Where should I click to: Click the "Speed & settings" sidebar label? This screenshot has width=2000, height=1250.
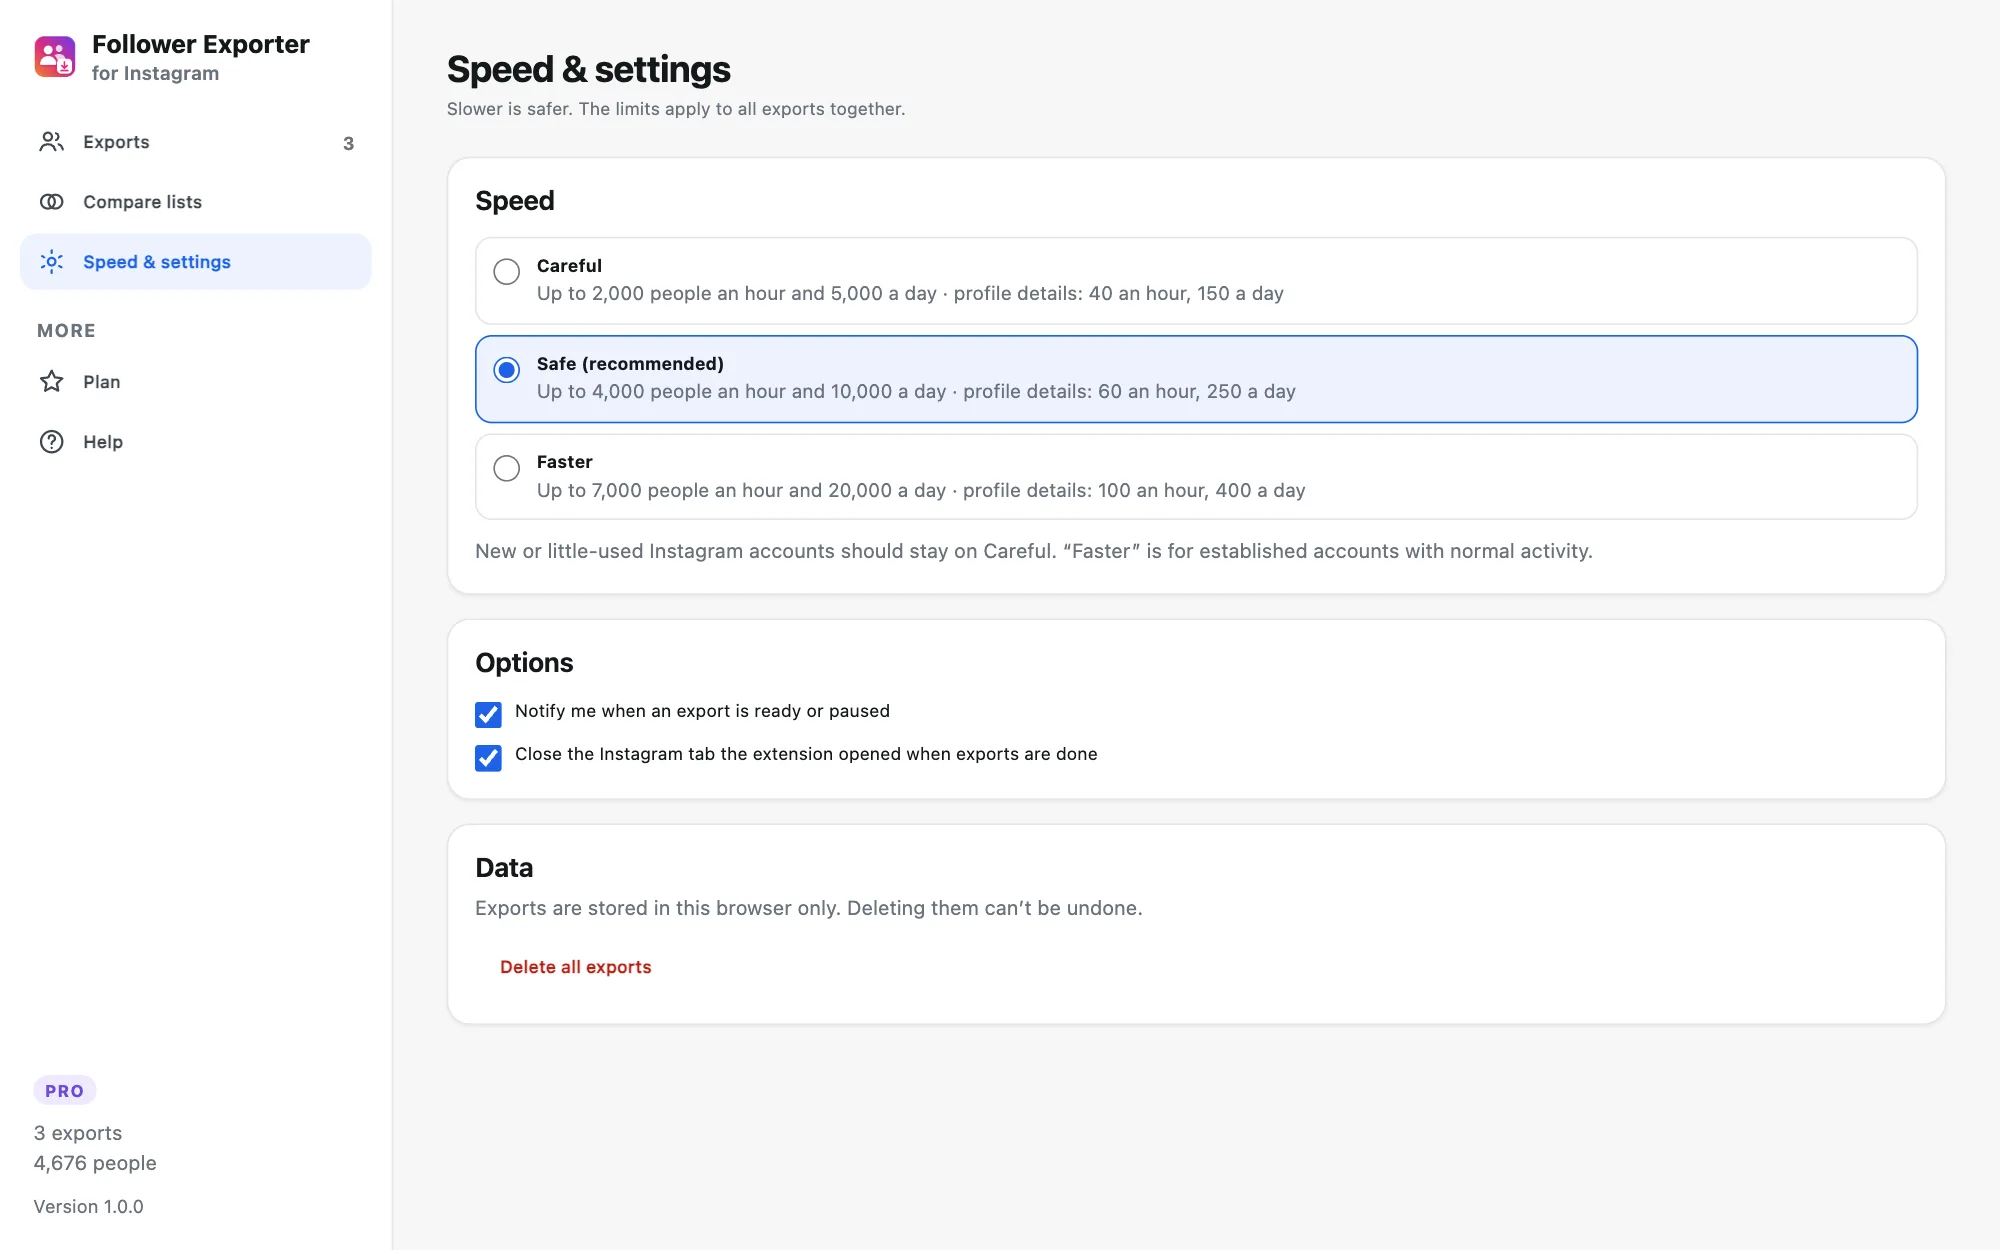click(x=157, y=262)
